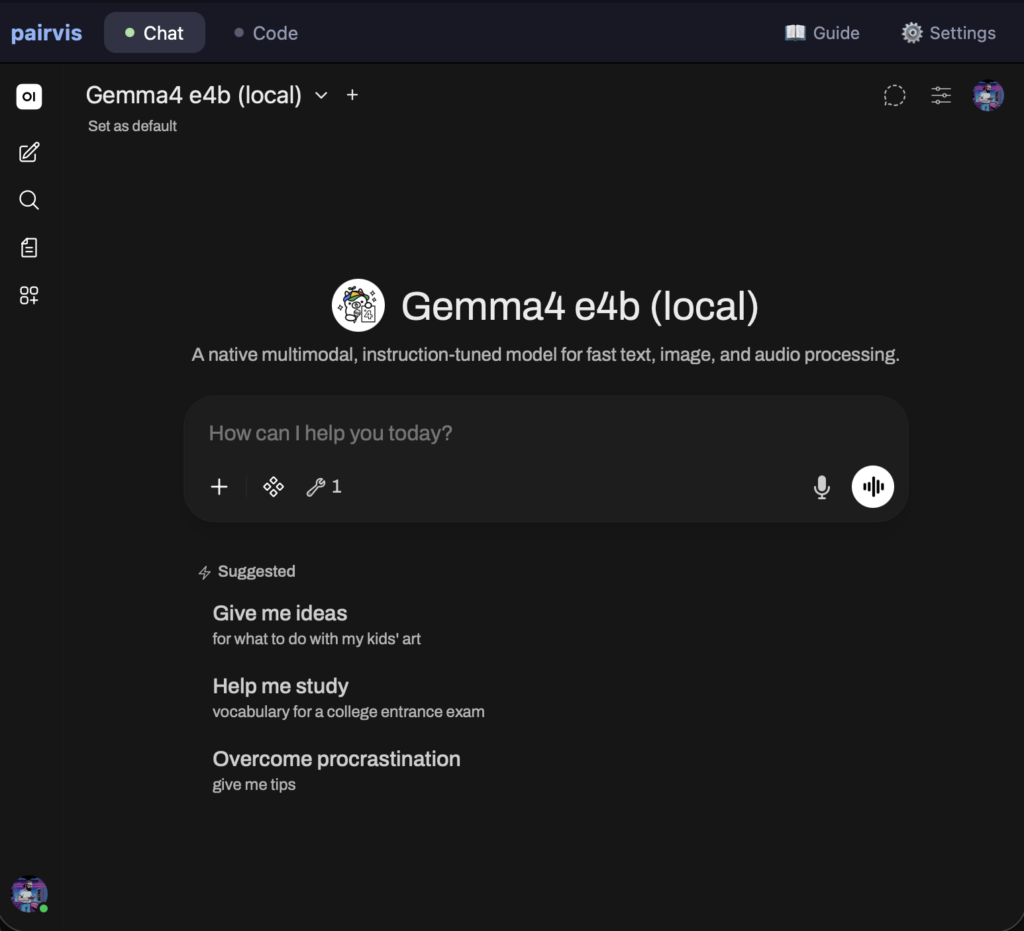Switch to the Code tab
This screenshot has height=931, width=1024.
click(266, 33)
